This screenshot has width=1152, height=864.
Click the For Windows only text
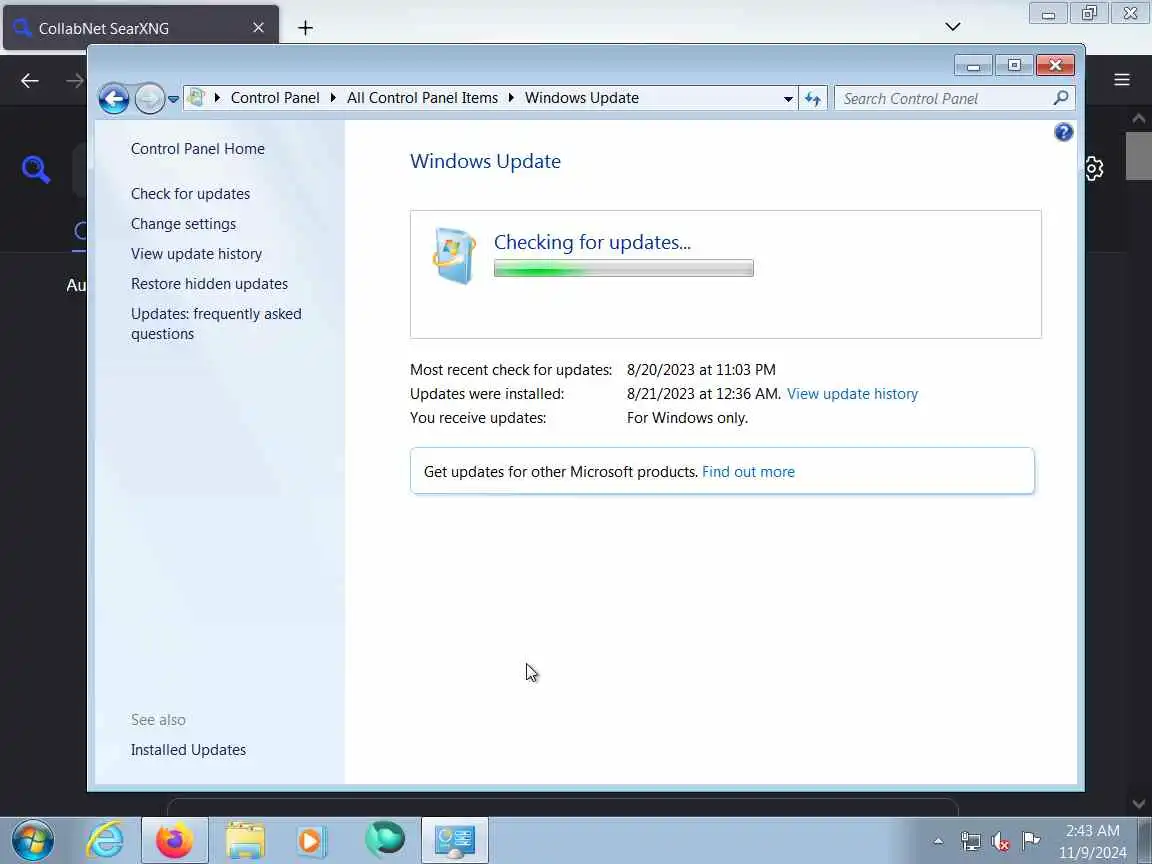tap(687, 418)
